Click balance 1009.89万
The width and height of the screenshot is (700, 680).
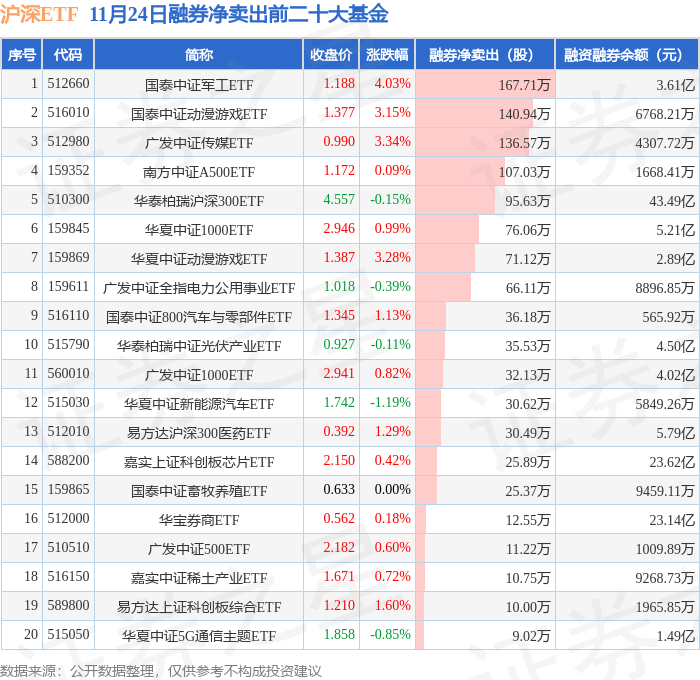[x=665, y=549]
